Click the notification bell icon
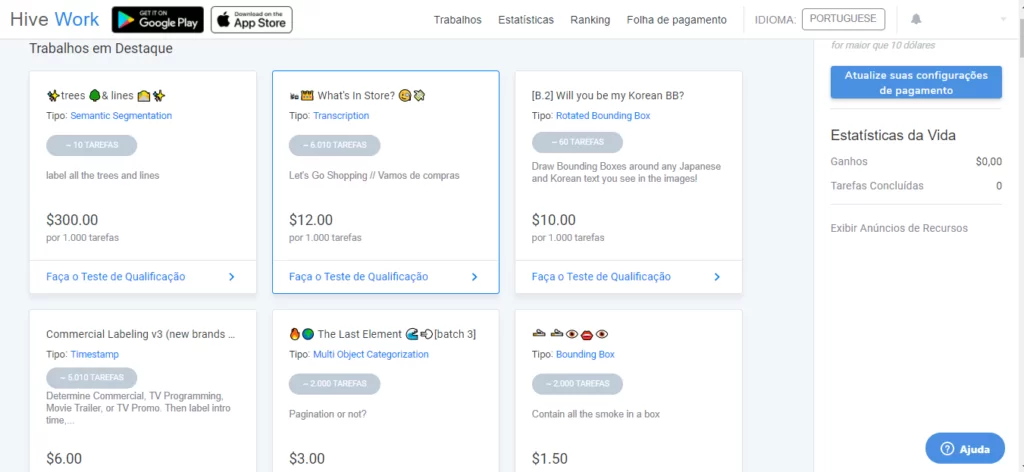This screenshot has width=1024, height=472. [916, 19]
